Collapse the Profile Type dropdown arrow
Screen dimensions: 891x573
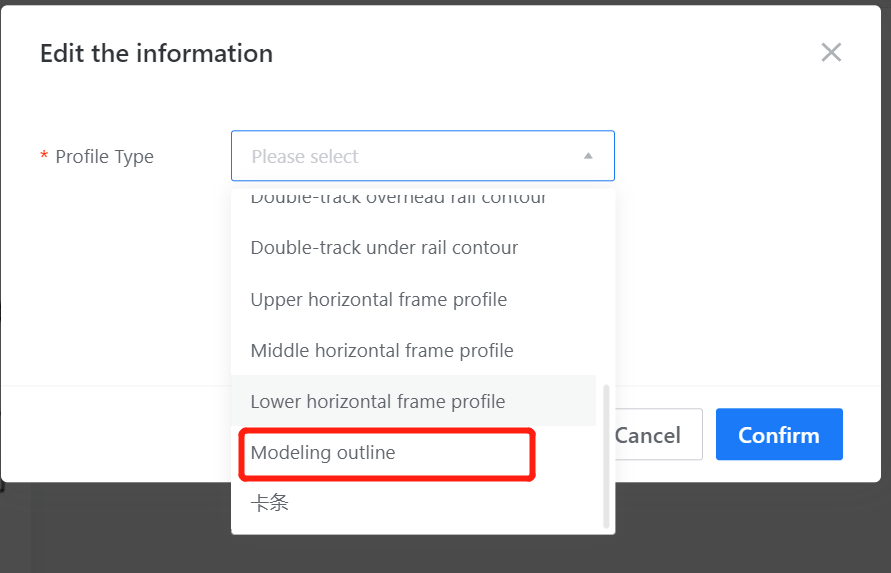[x=588, y=156]
